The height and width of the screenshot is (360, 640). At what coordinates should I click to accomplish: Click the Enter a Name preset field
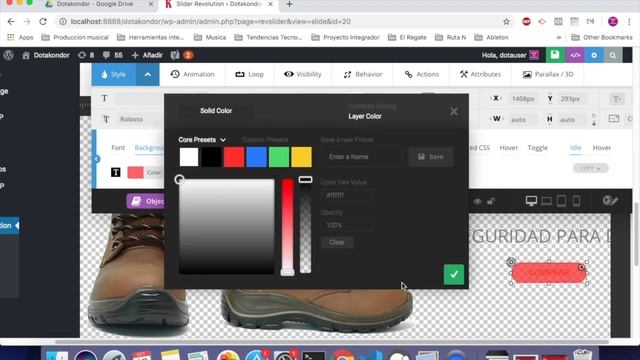point(362,157)
